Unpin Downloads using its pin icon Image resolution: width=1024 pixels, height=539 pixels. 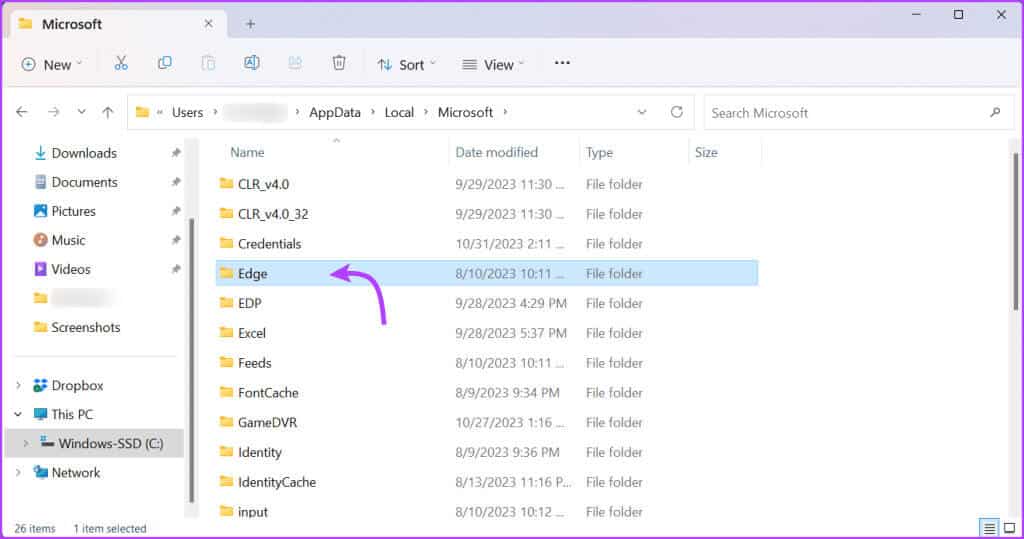176,153
